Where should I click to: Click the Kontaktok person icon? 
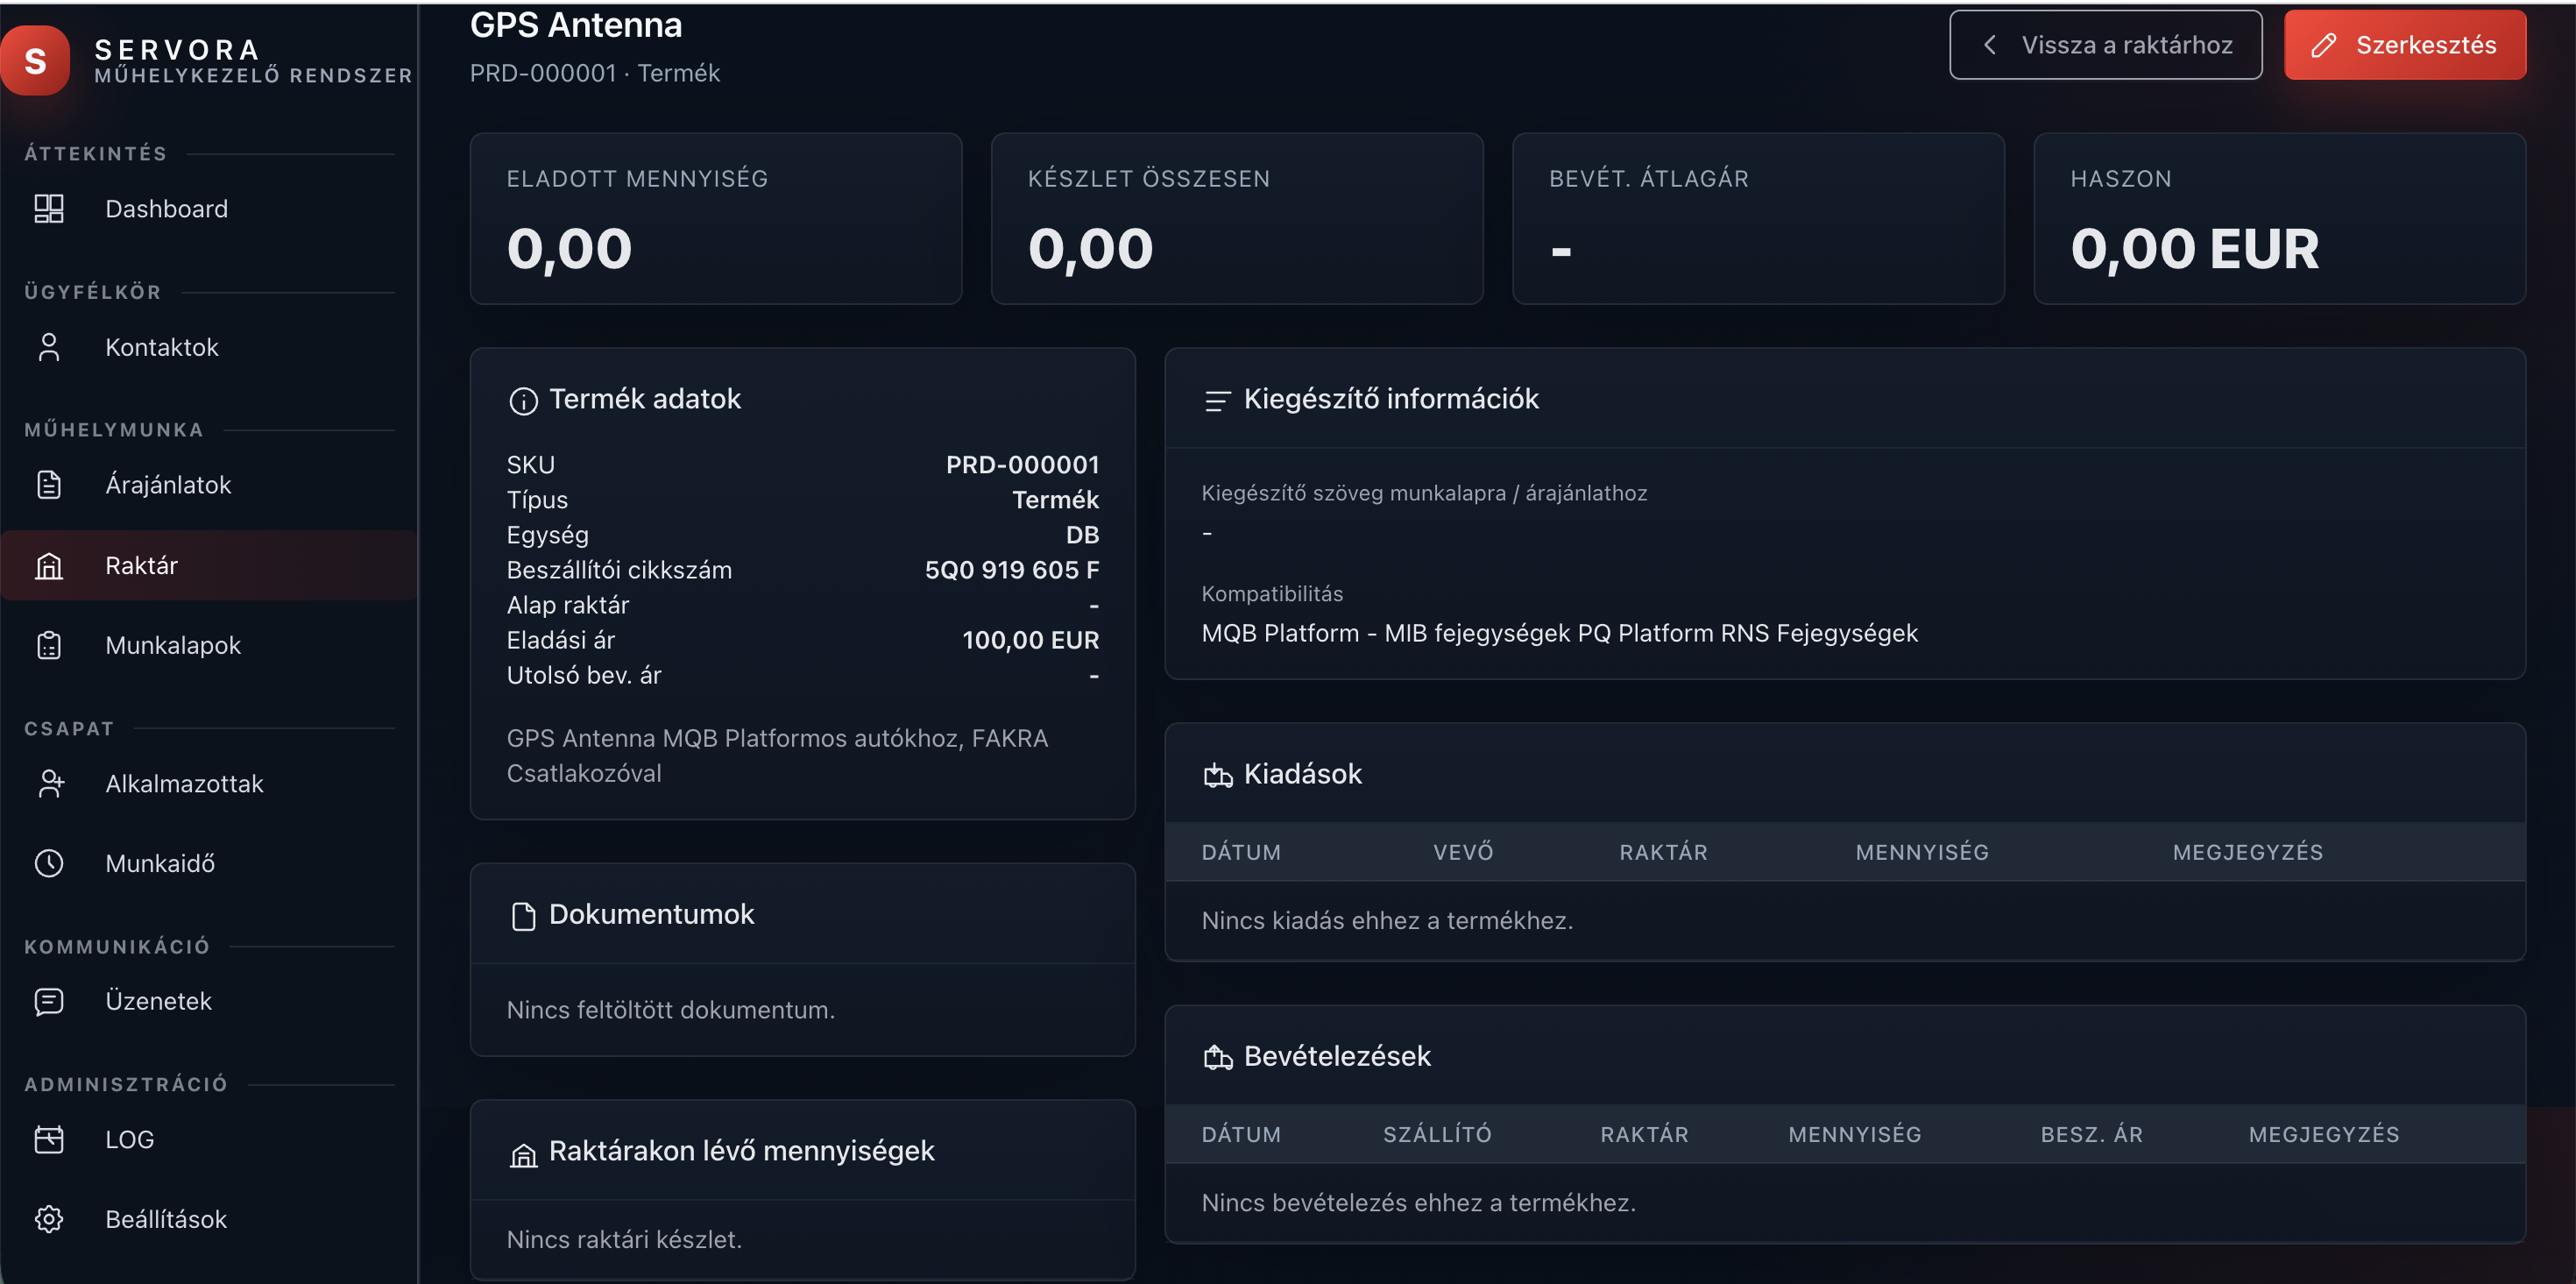[49, 347]
